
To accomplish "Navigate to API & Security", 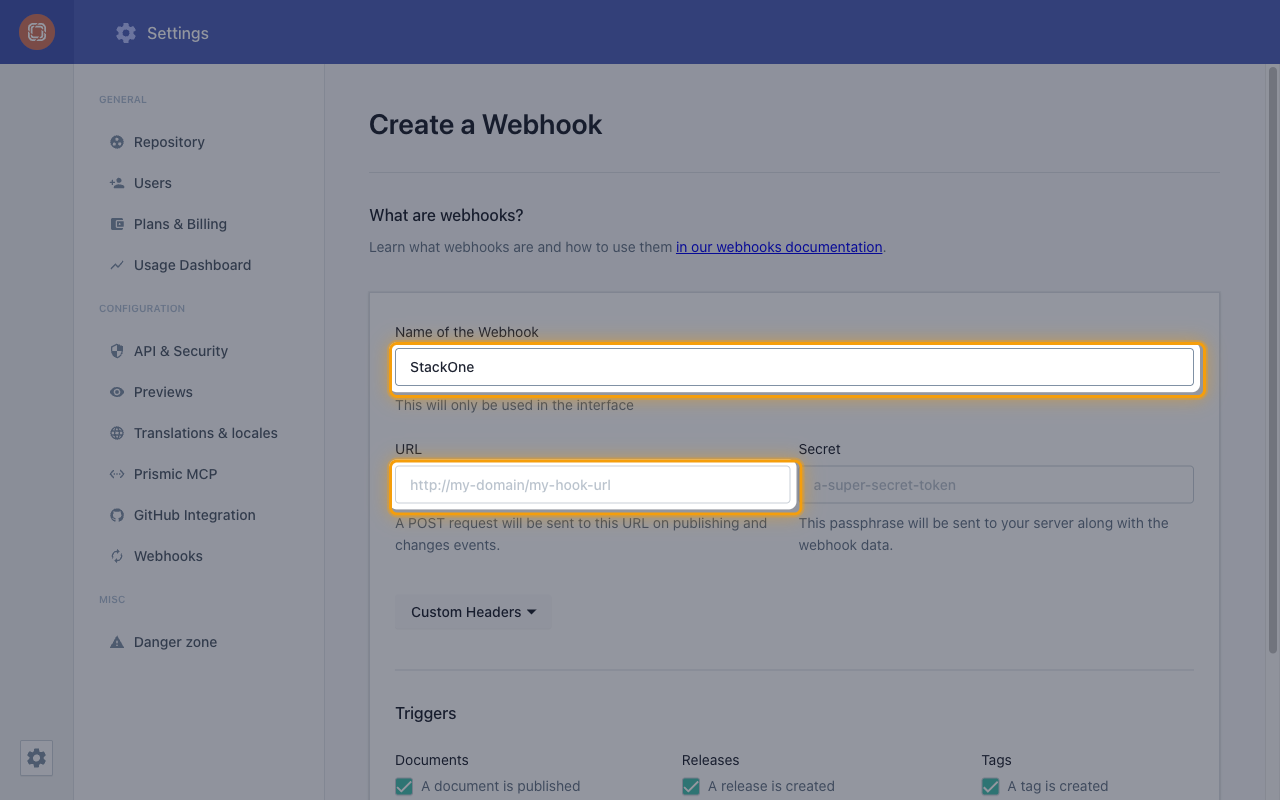I will 181,351.
